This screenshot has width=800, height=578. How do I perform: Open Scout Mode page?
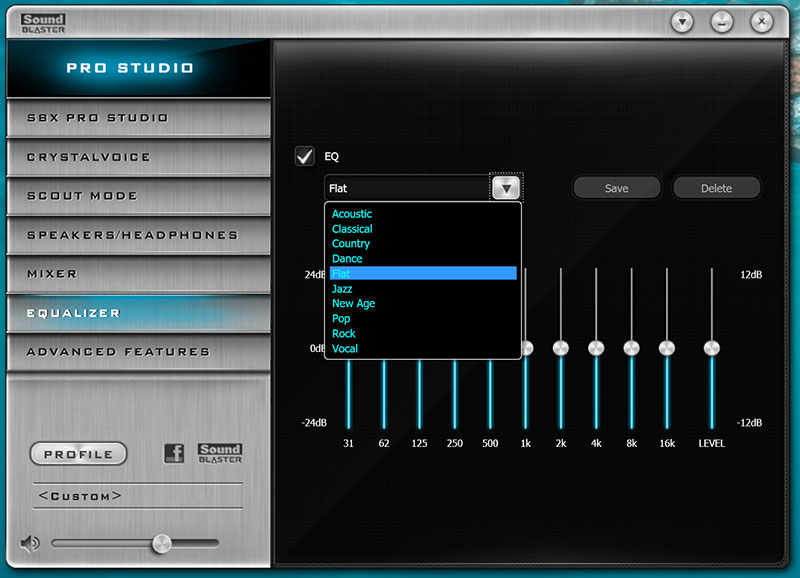[x=138, y=196]
